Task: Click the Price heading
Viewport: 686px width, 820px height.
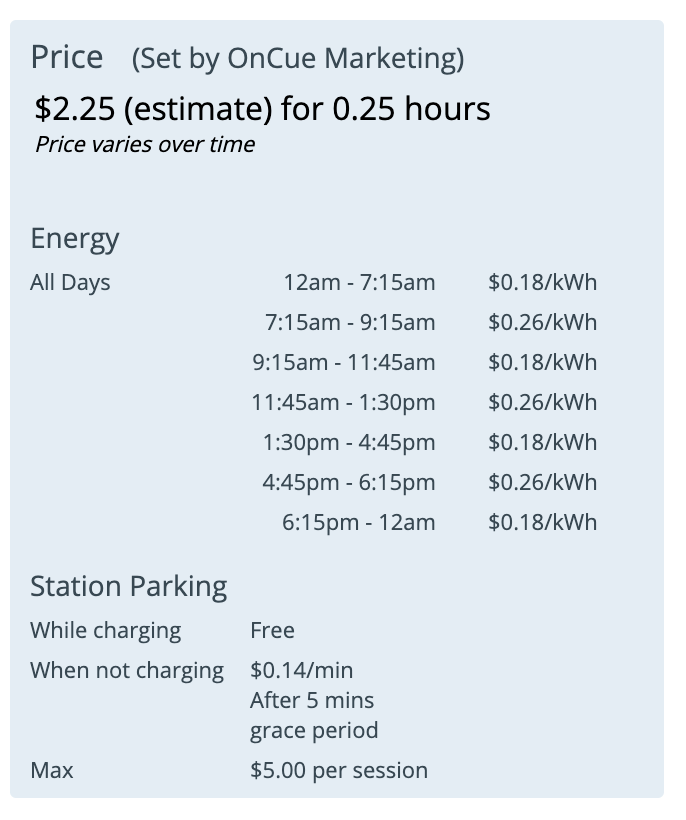Action: 67,57
